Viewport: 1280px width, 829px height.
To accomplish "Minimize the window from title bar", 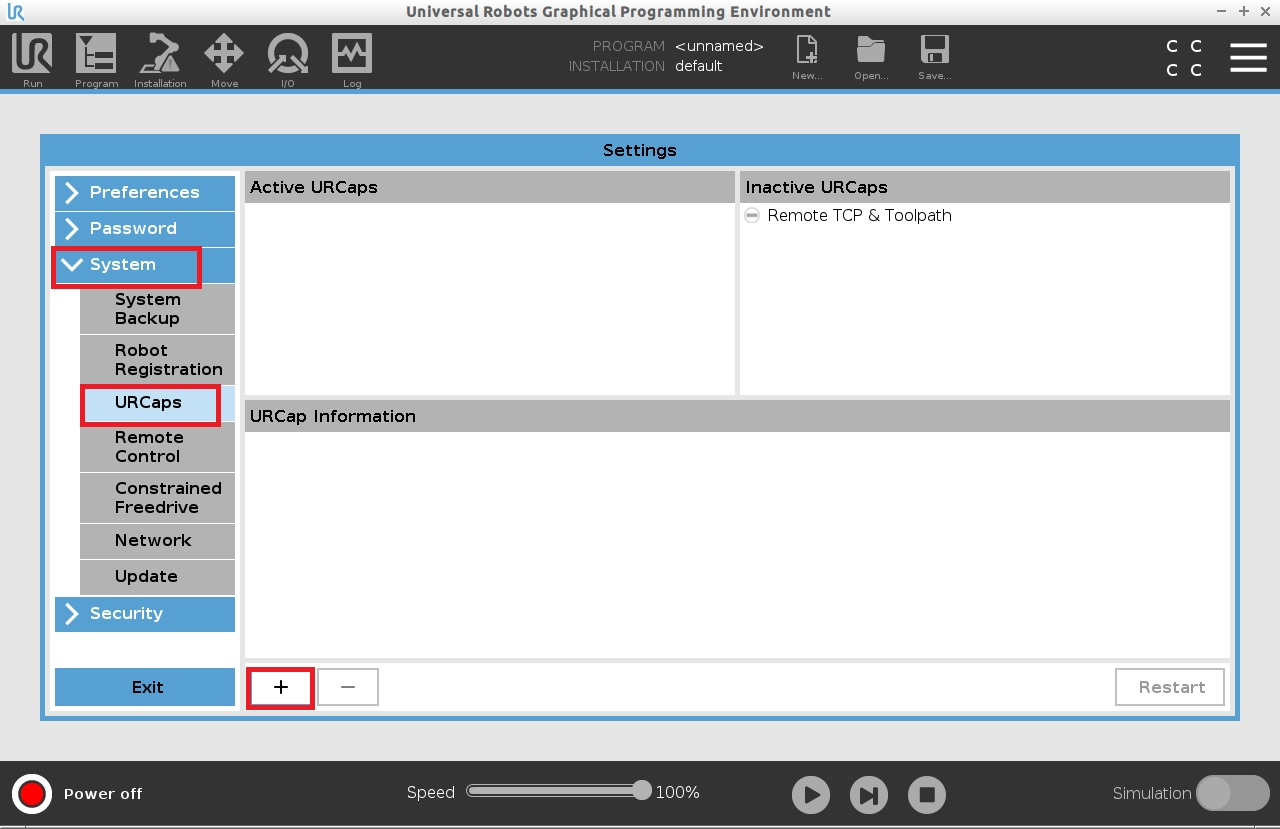I will 1223,11.
